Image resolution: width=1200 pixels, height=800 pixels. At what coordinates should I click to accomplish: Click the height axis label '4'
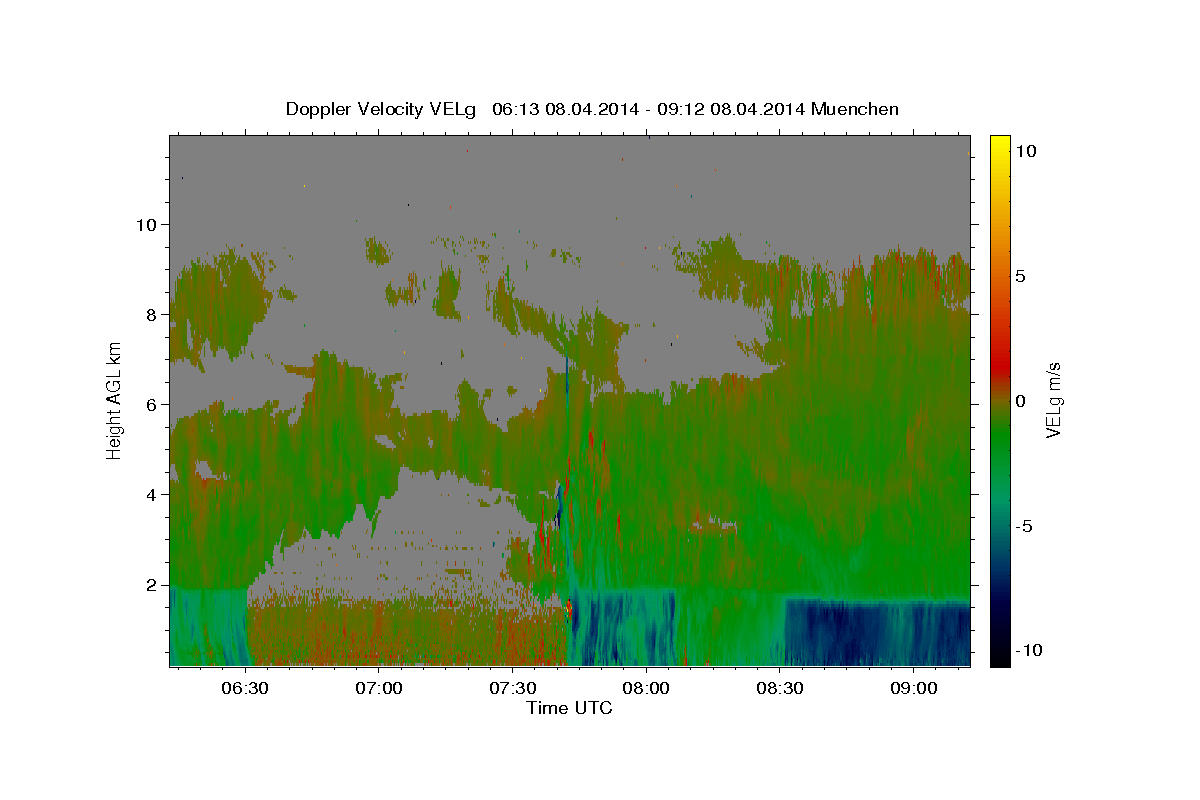151,494
